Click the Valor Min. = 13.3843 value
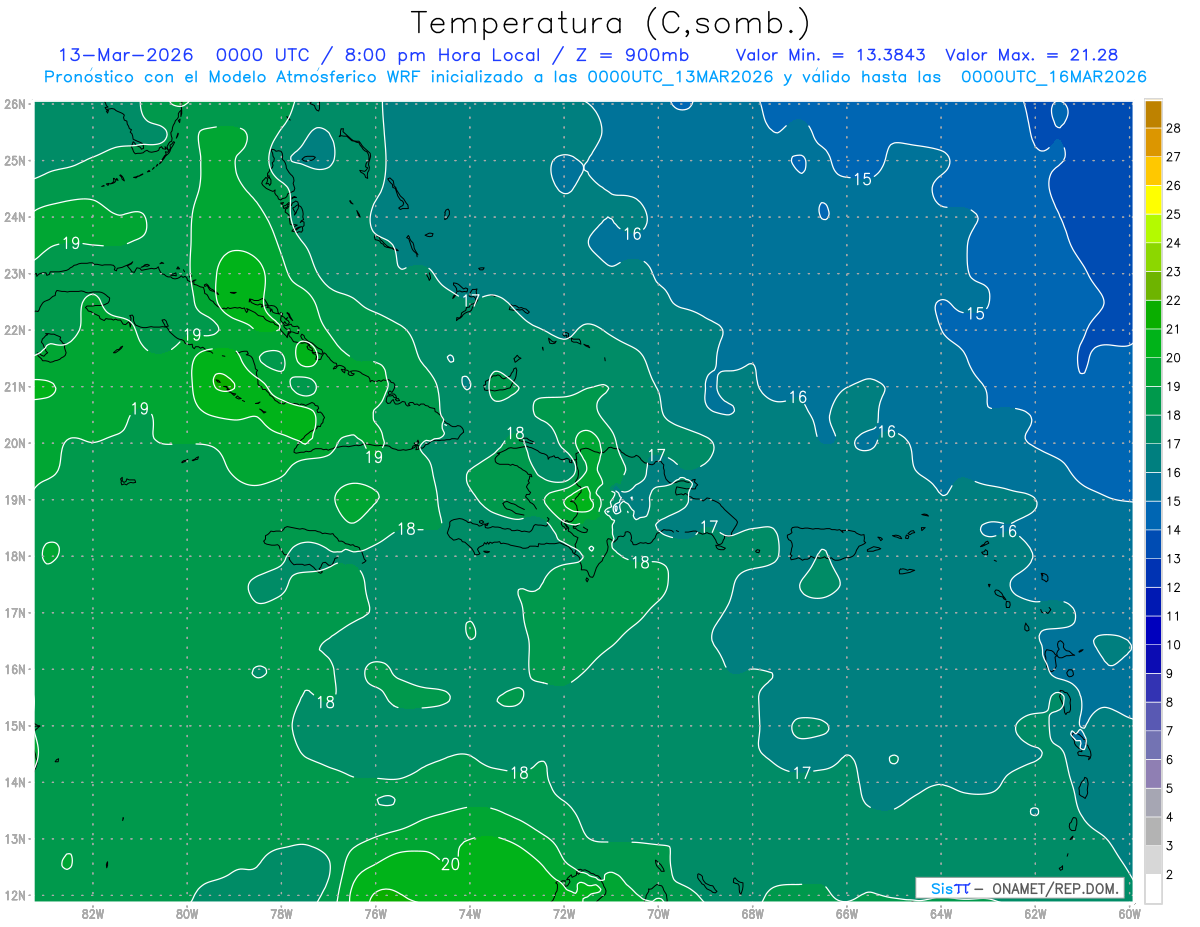1200x927 pixels. (x=830, y=55)
